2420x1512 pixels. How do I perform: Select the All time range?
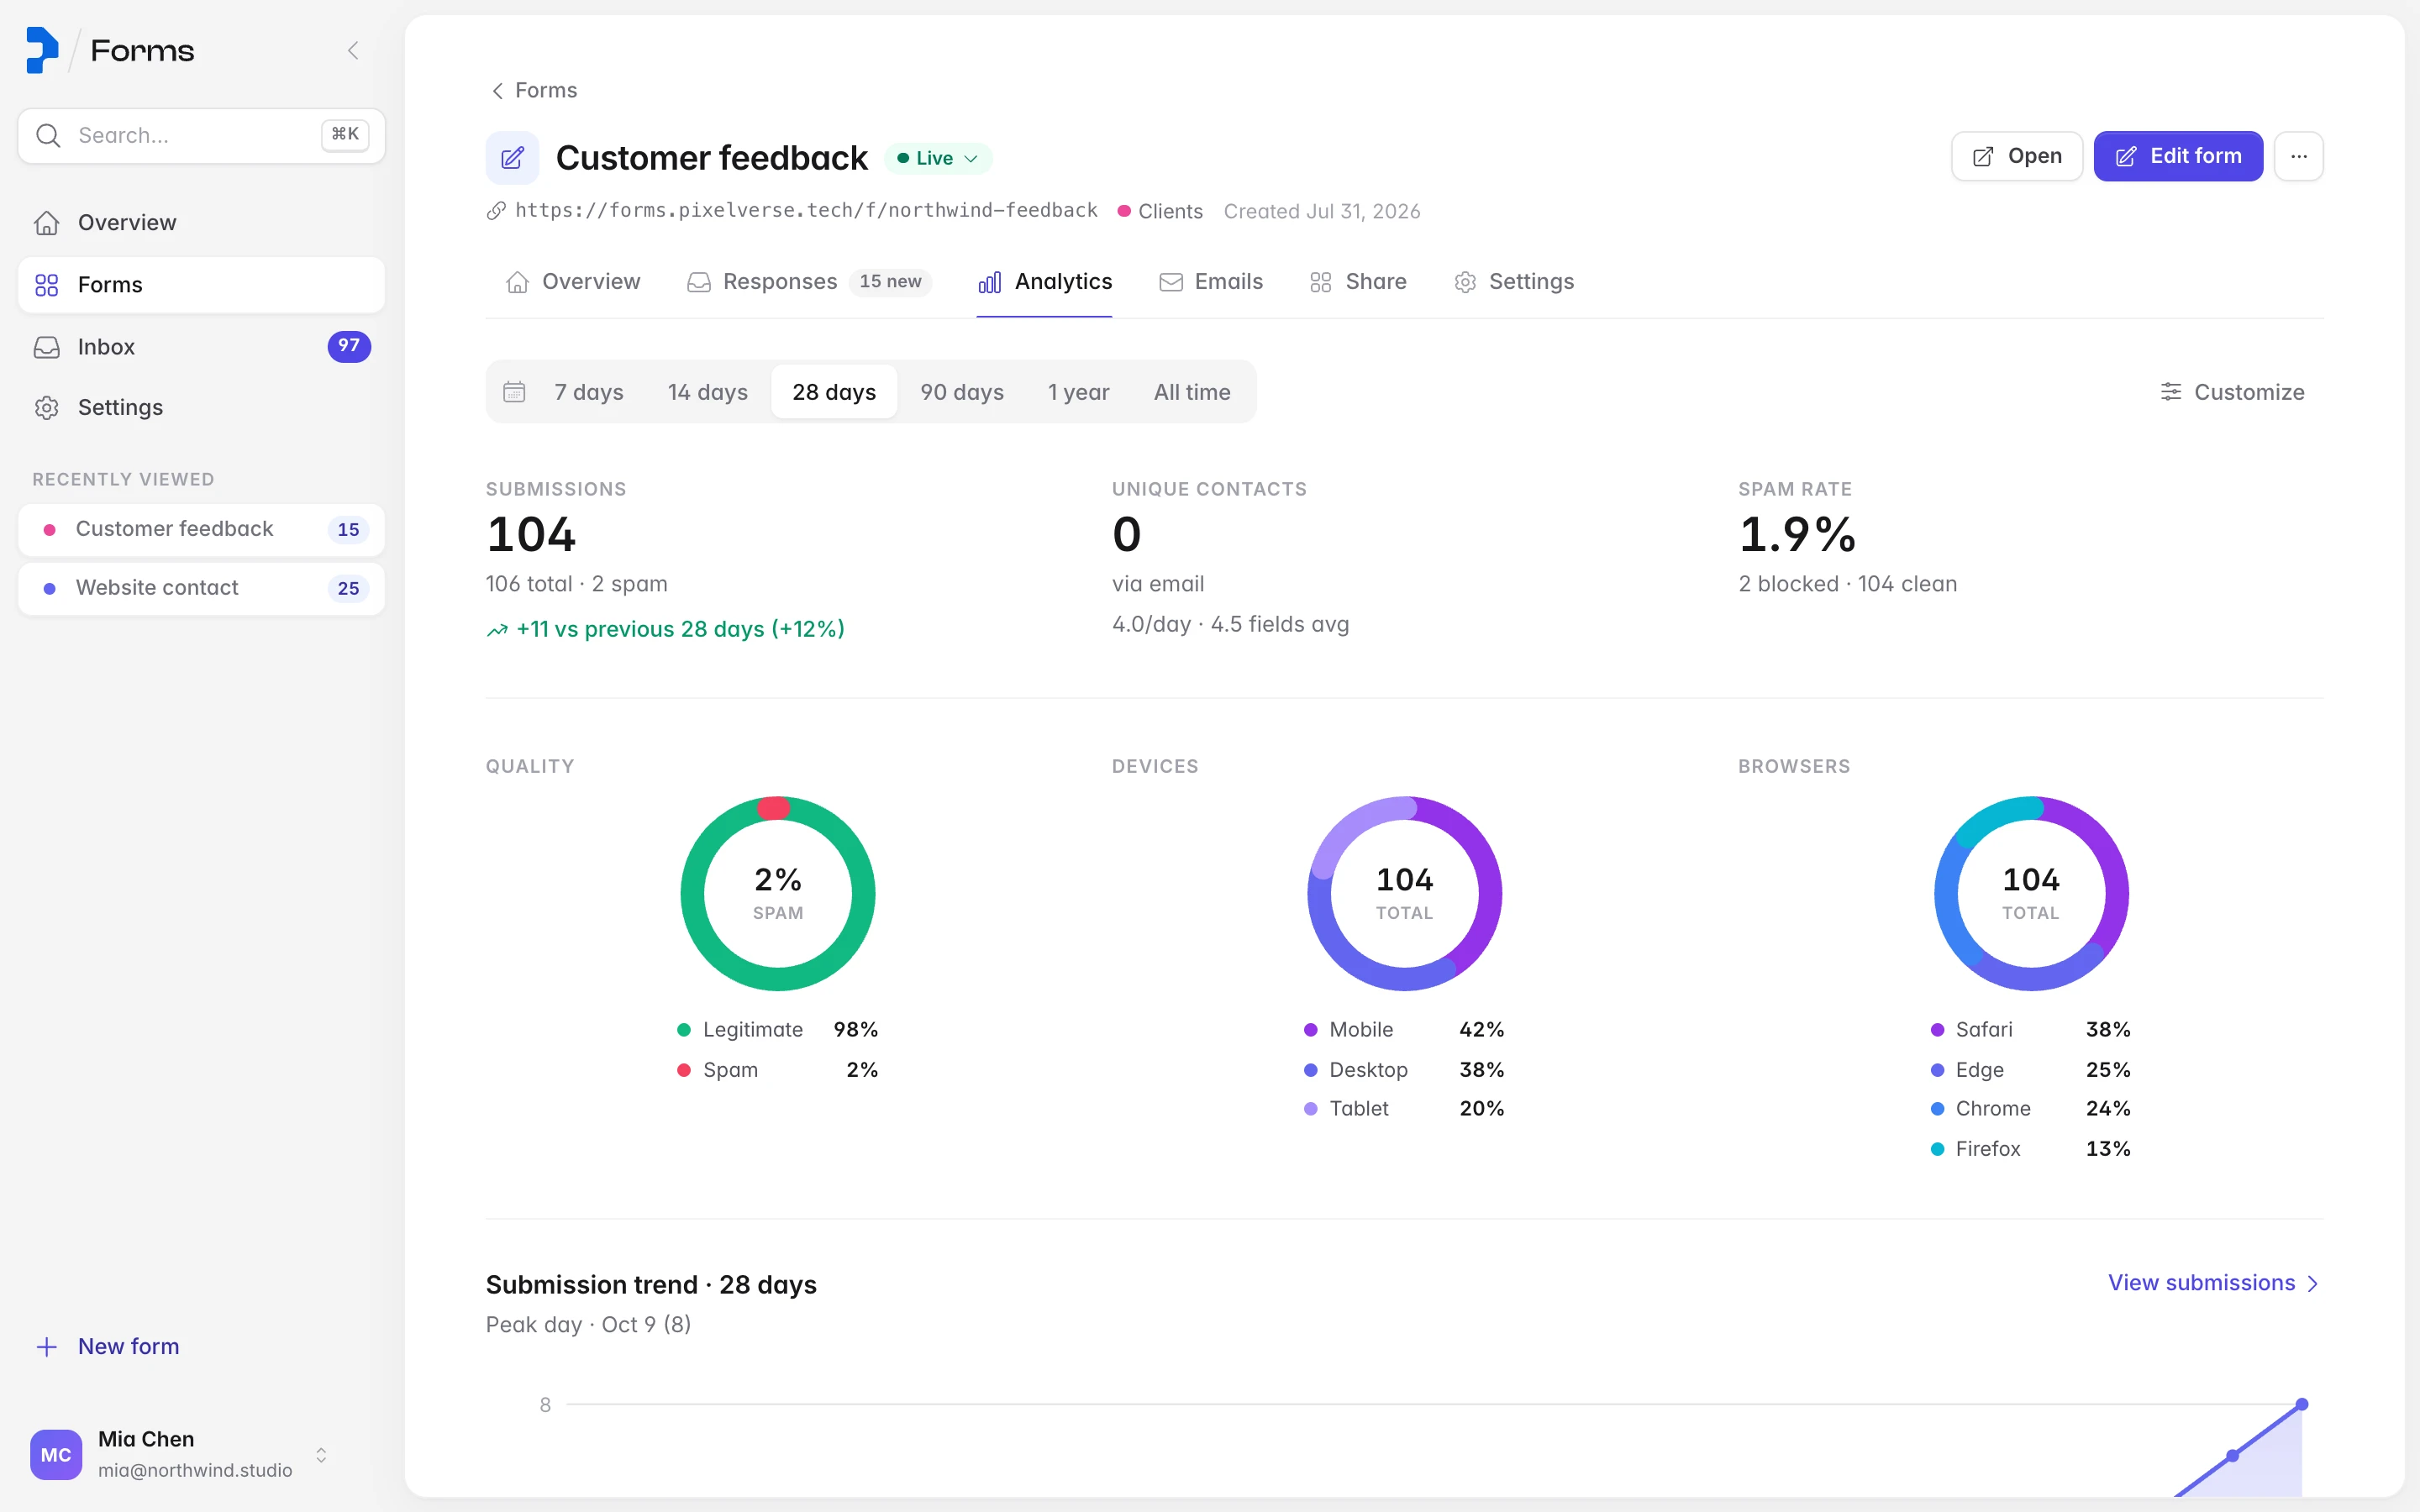click(x=1192, y=392)
